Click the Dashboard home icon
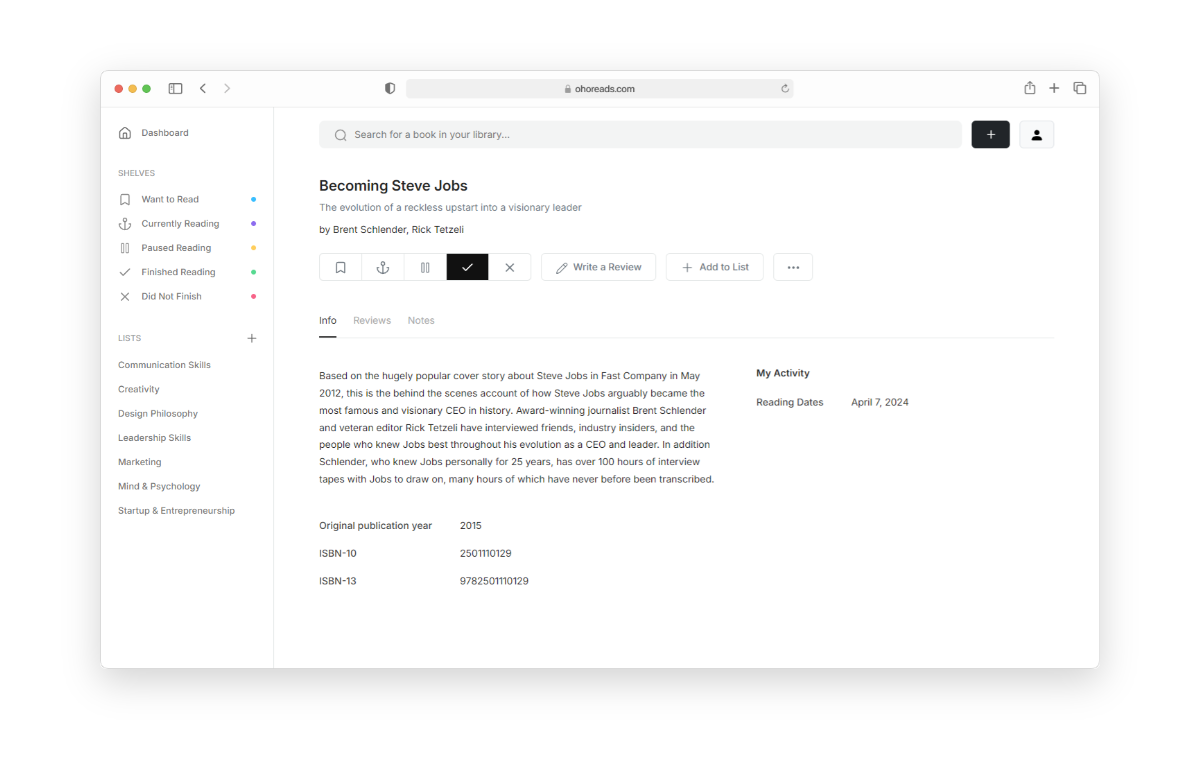1200x760 pixels. (x=125, y=133)
